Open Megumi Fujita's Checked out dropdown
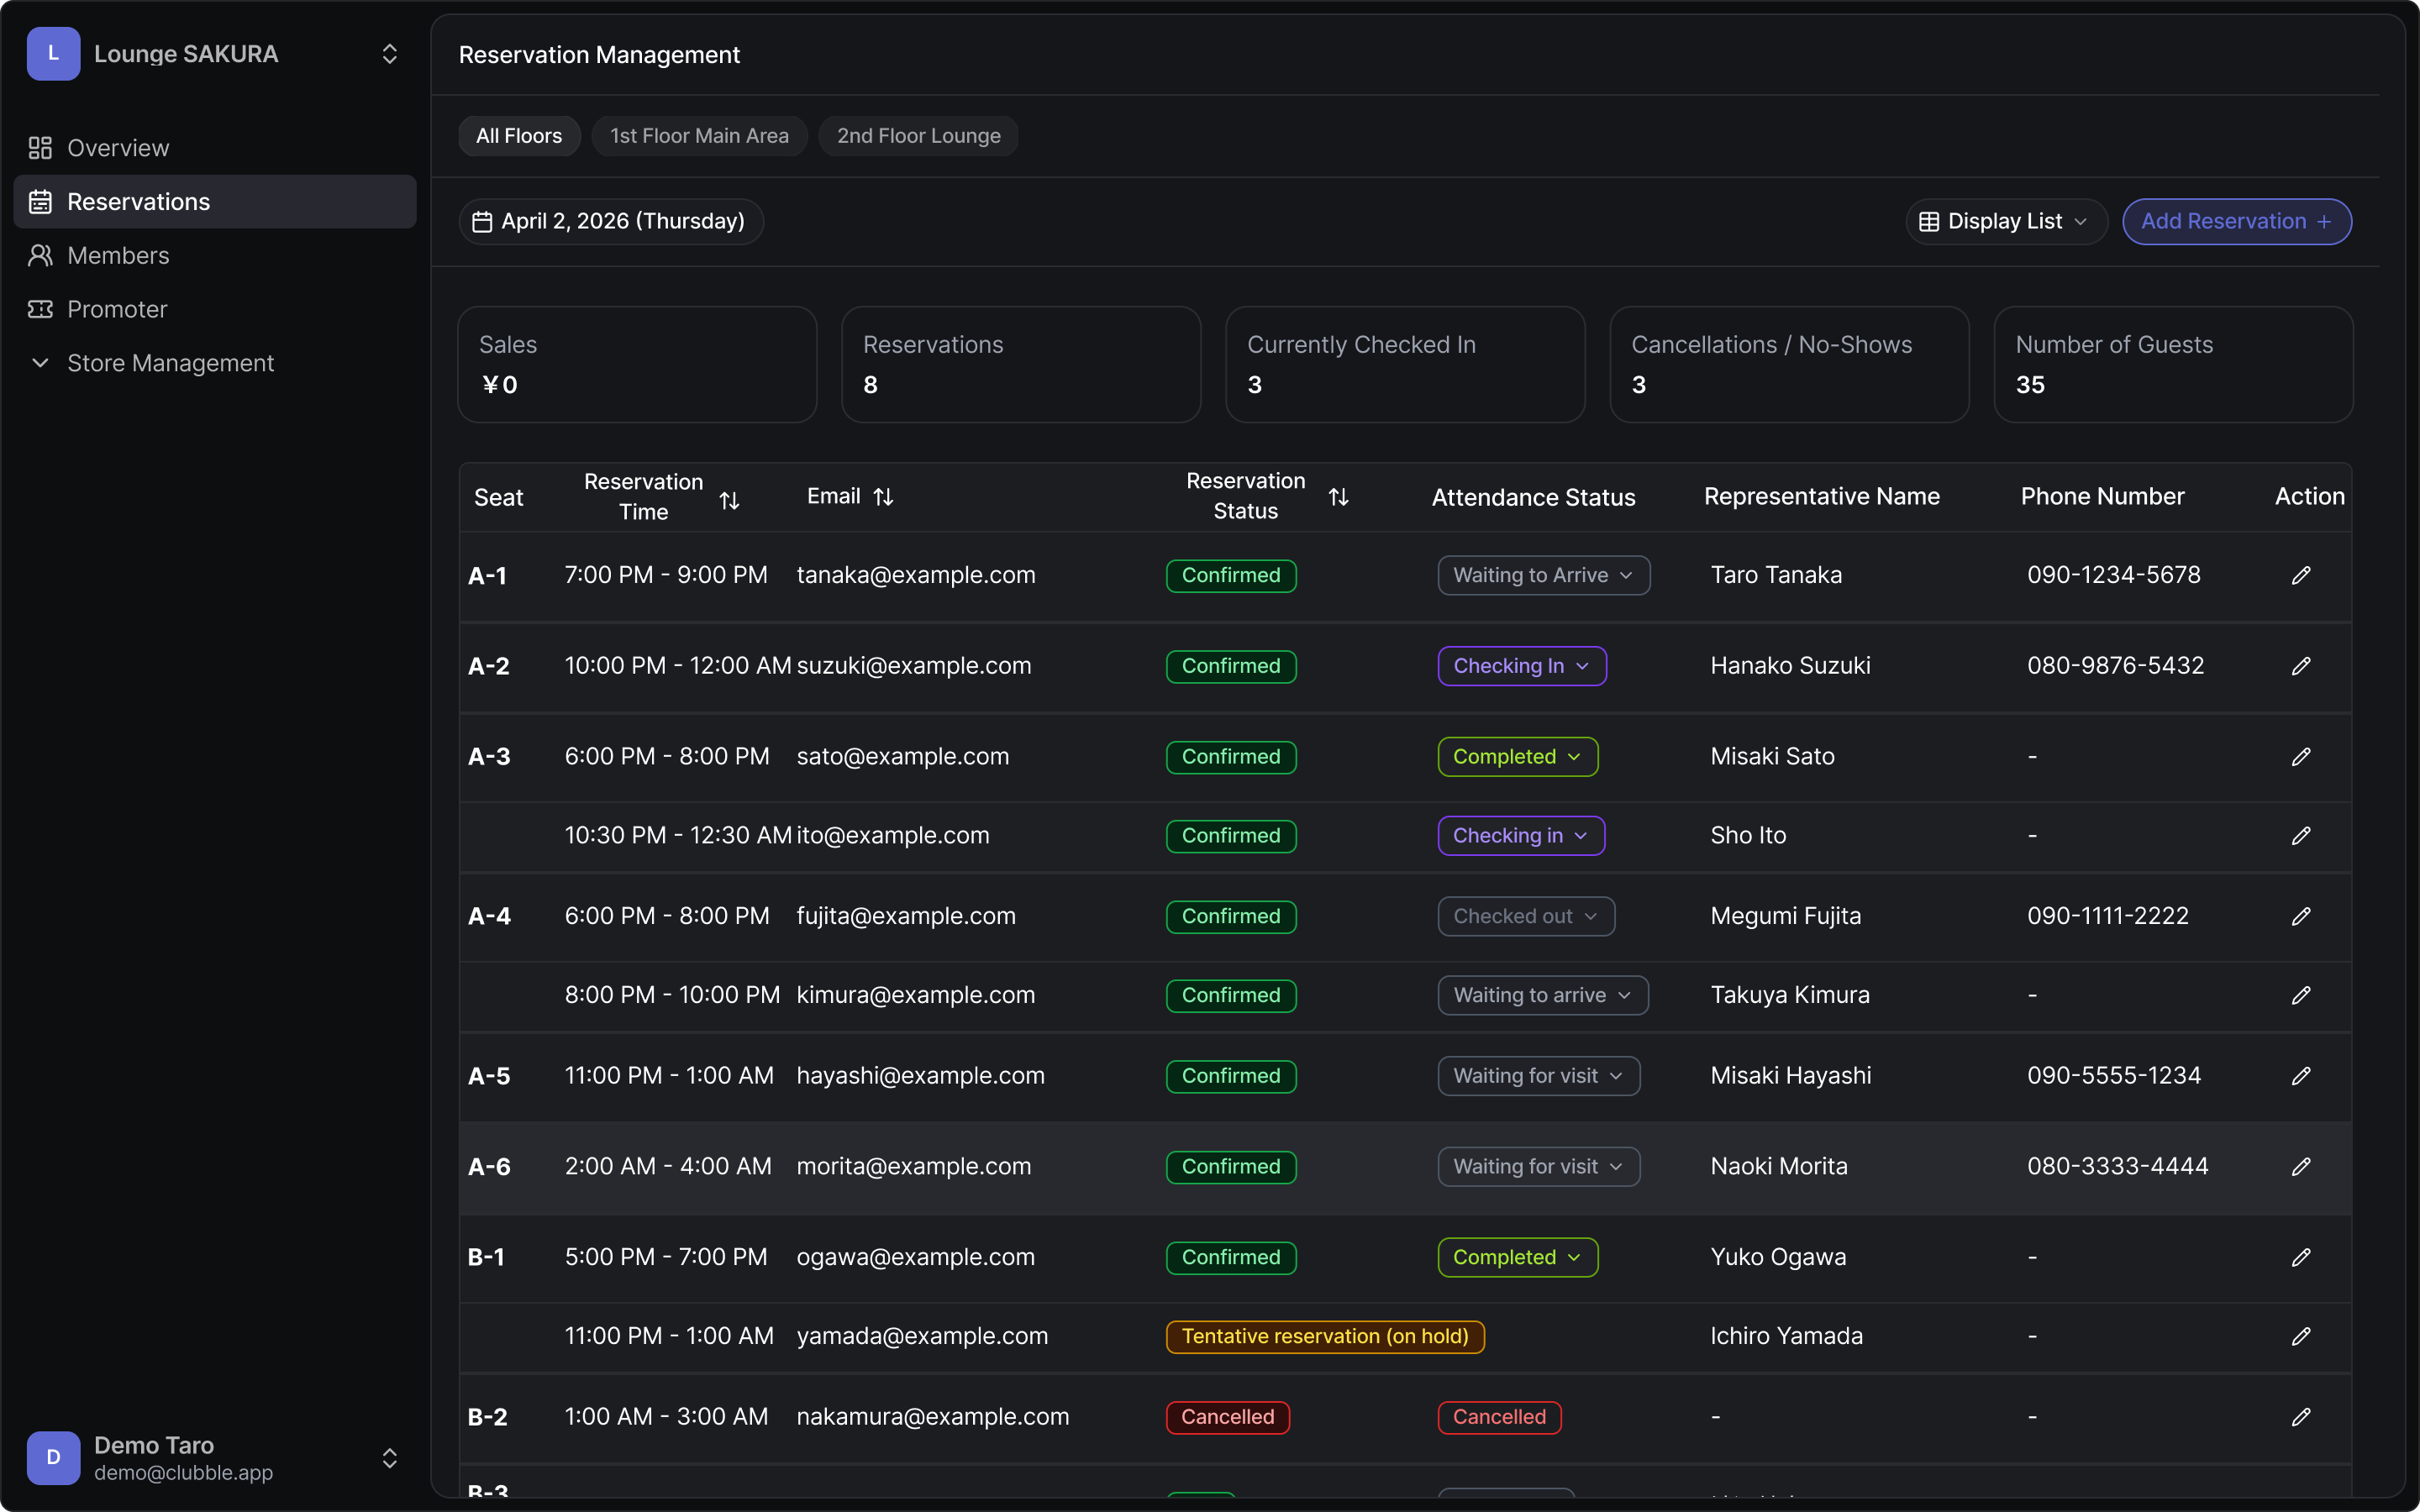 1525,916
